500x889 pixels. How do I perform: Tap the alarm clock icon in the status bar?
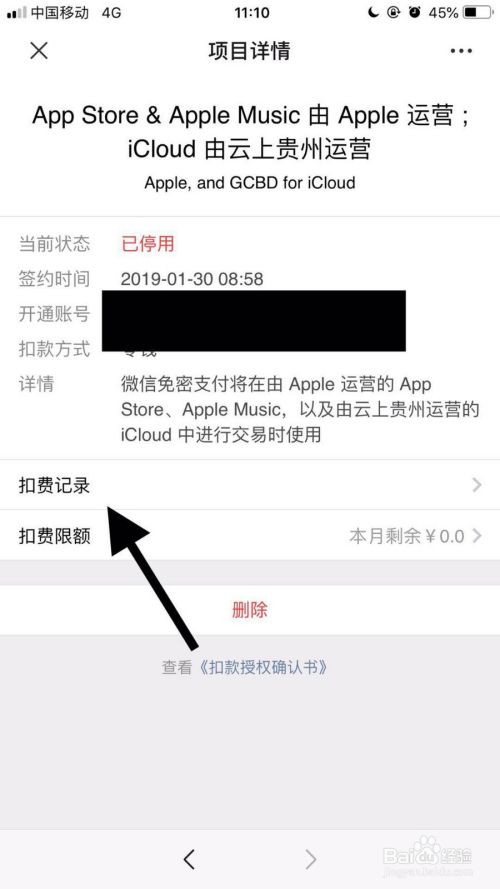pyautogui.click(x=415, y=12)
